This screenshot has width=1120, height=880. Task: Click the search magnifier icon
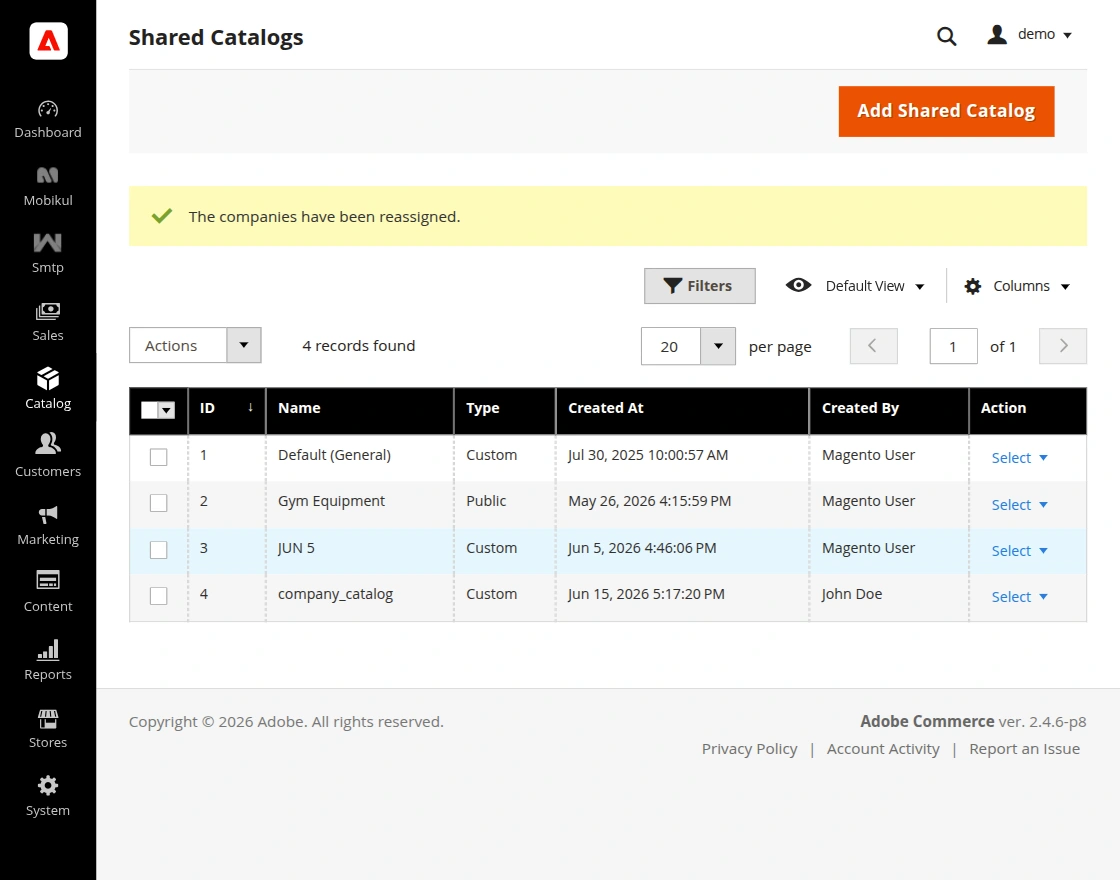click(946, 36)
